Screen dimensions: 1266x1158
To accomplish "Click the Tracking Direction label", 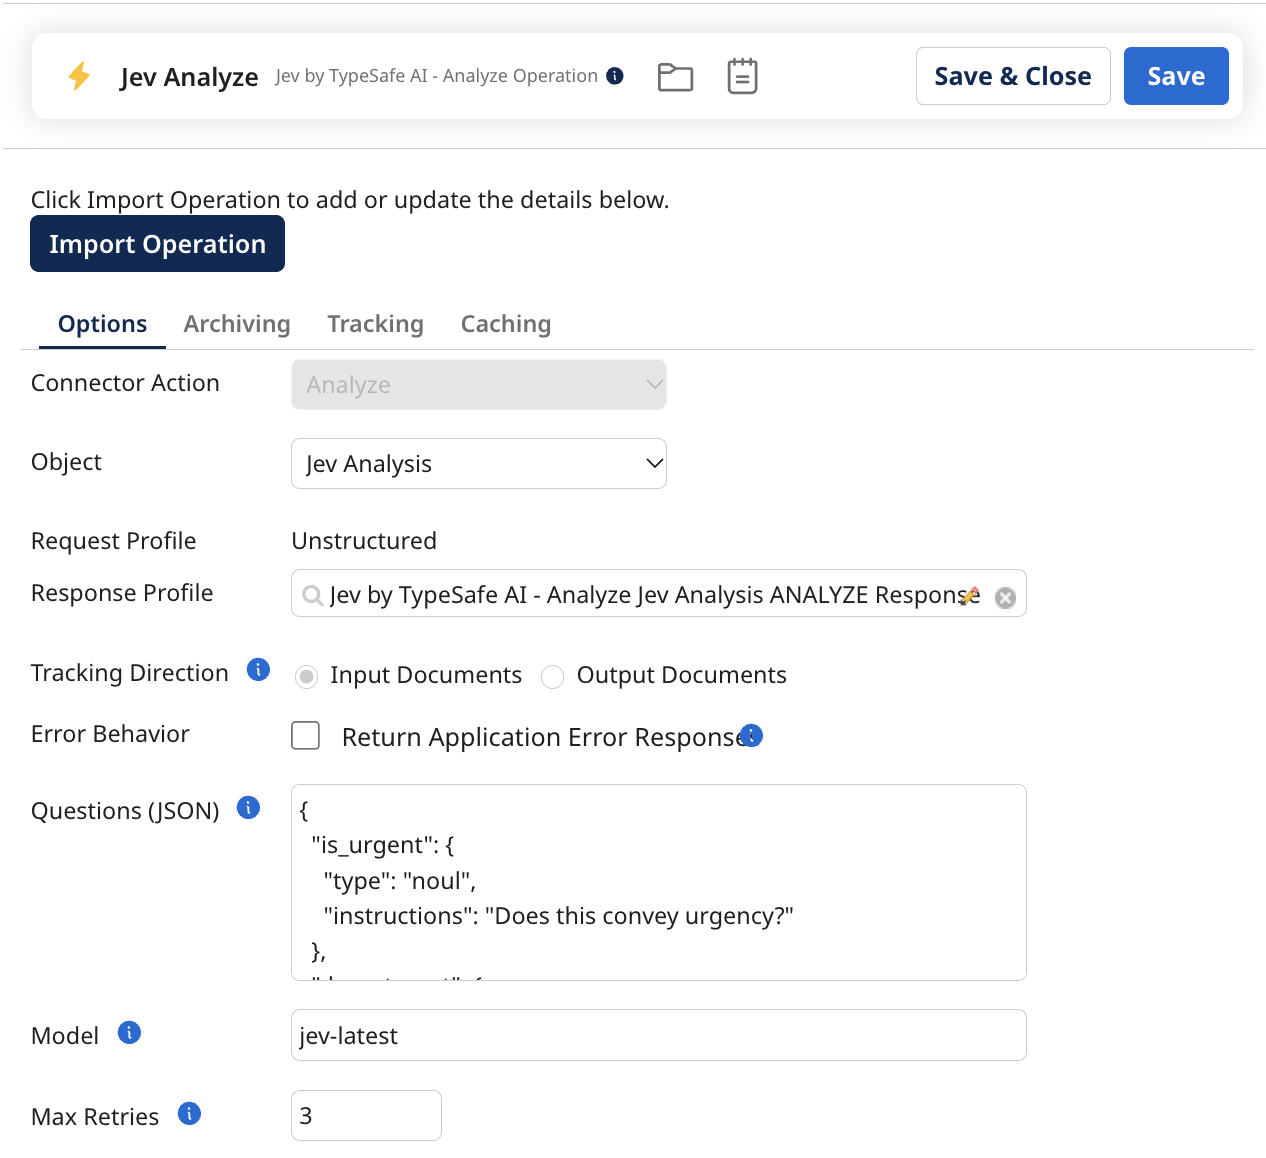I will tap(130, 673).
